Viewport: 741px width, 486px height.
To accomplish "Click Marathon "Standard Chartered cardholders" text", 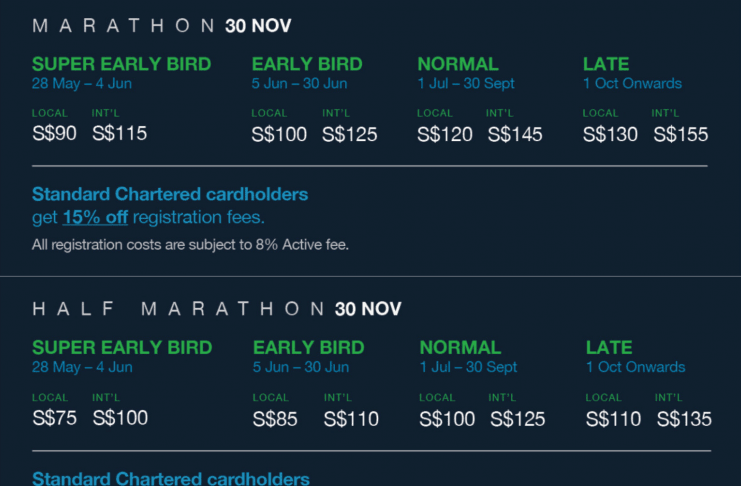I will pos(170,194).
